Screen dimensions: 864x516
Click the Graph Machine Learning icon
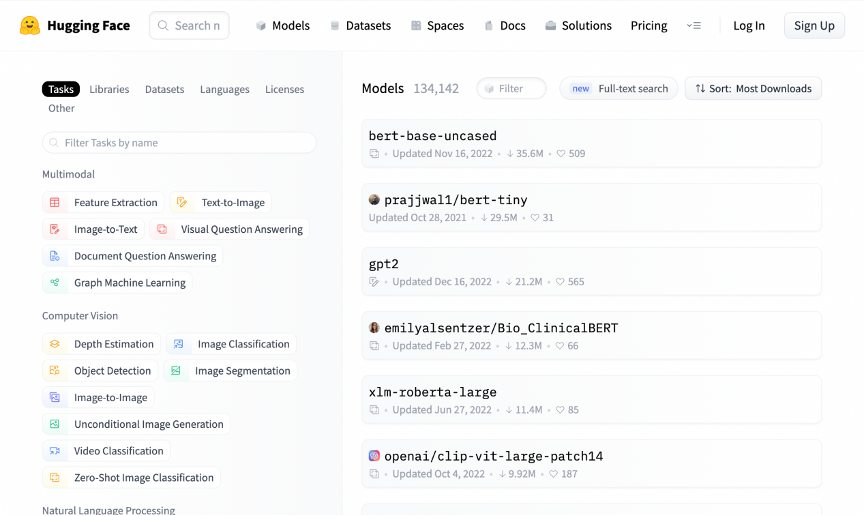pyautogui.click(x=55, y=283)
